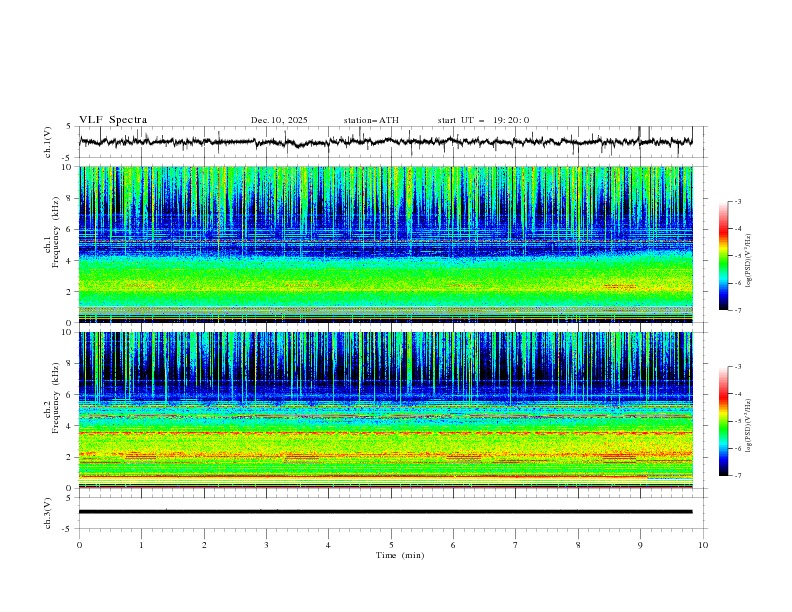This screenshot has width=792, height=612.
Task: Click the 2 kHz tick on ch.2 frequency axis
Action: (x=70, y=457)
